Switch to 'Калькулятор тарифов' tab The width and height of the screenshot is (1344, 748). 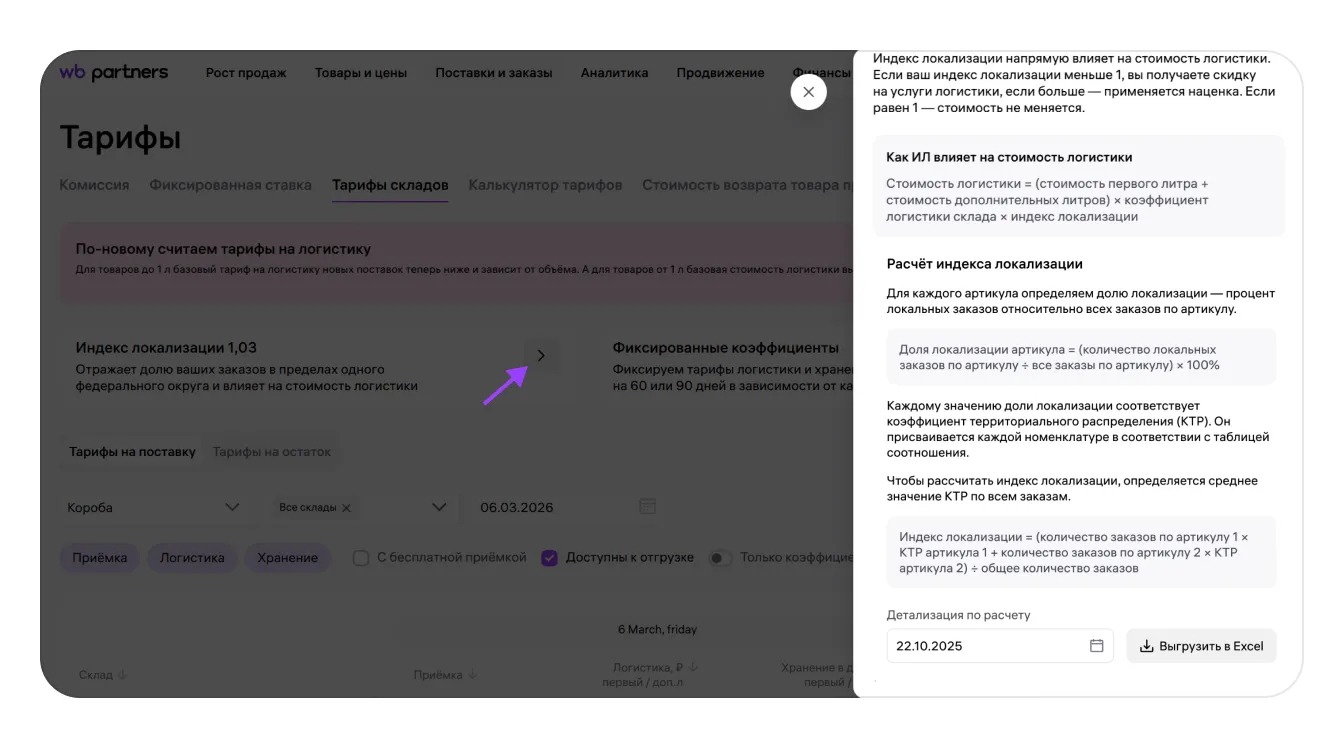[x=545, y=185]
